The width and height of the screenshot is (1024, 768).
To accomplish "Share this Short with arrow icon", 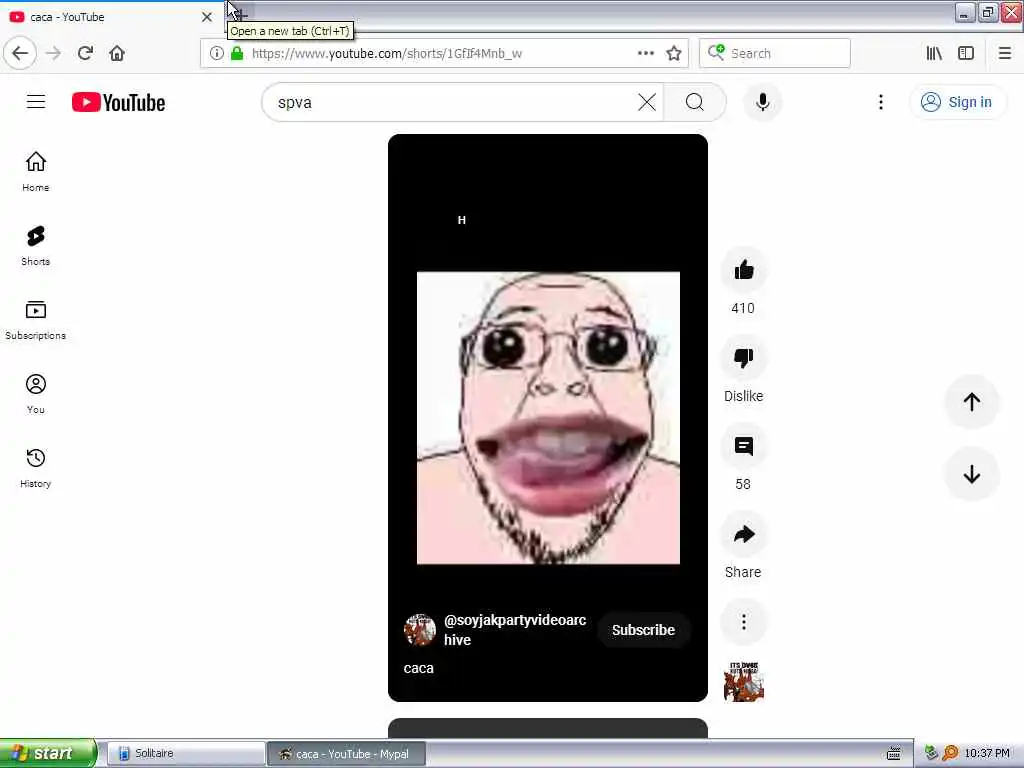I will 743,534.
